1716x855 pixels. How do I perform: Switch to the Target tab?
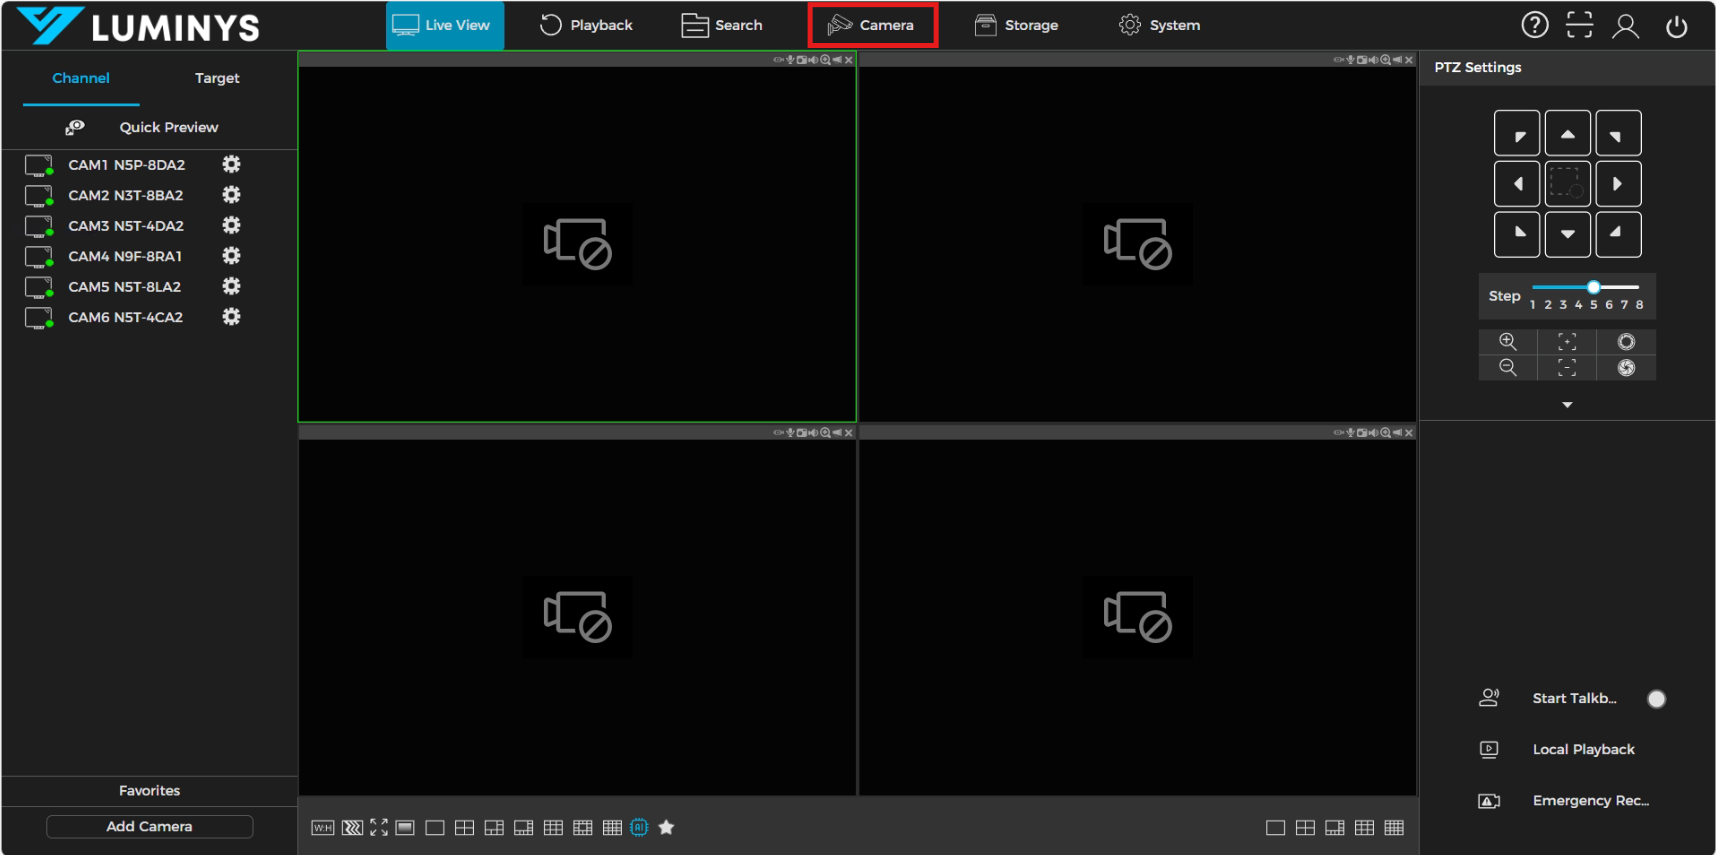(x=217, y=78)
